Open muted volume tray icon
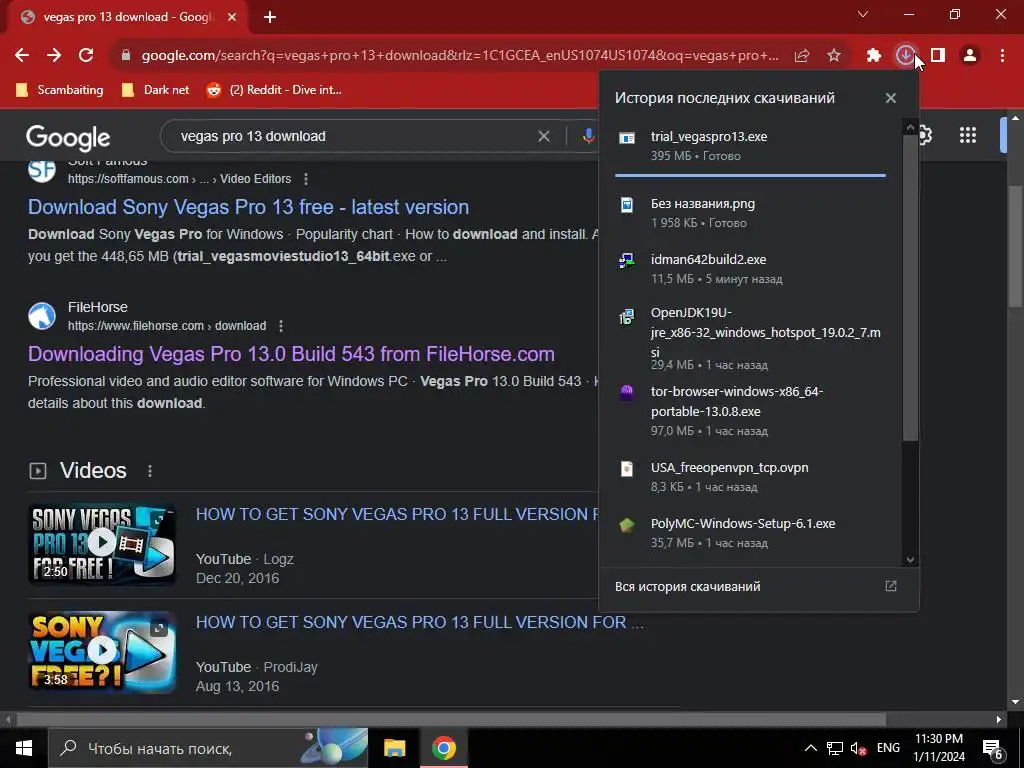The height and width of the screenshot is (768, 1024). (858, 748)
